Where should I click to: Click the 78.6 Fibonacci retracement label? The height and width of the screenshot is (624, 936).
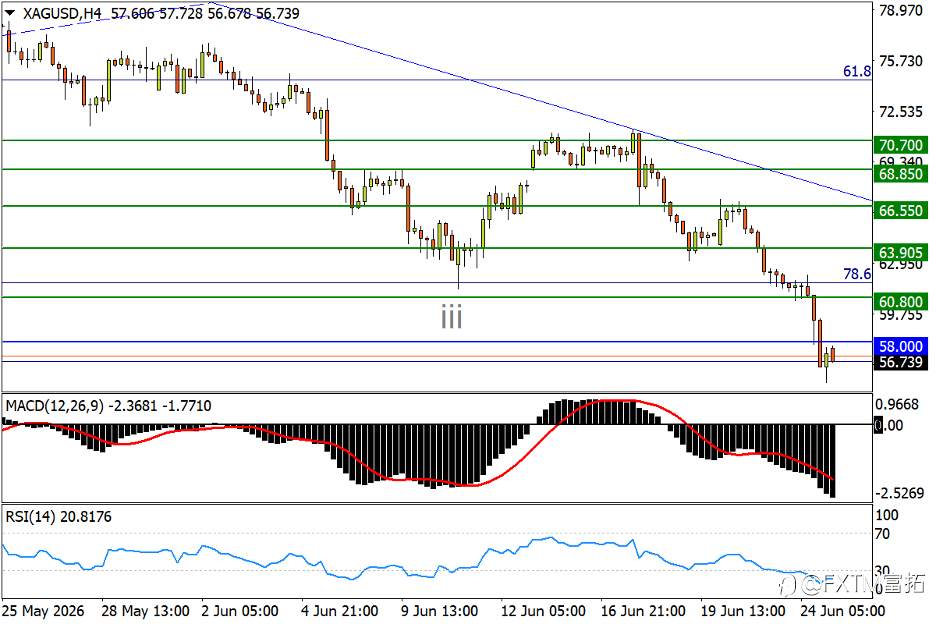tap(857, 274)
